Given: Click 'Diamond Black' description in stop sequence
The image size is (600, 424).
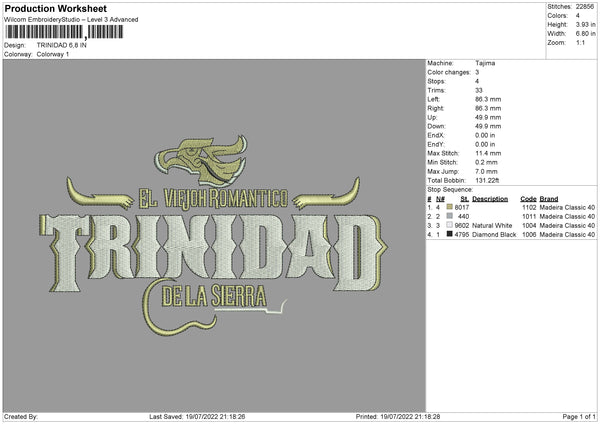Looking at the screenshot, I should [x=494, y=235].
